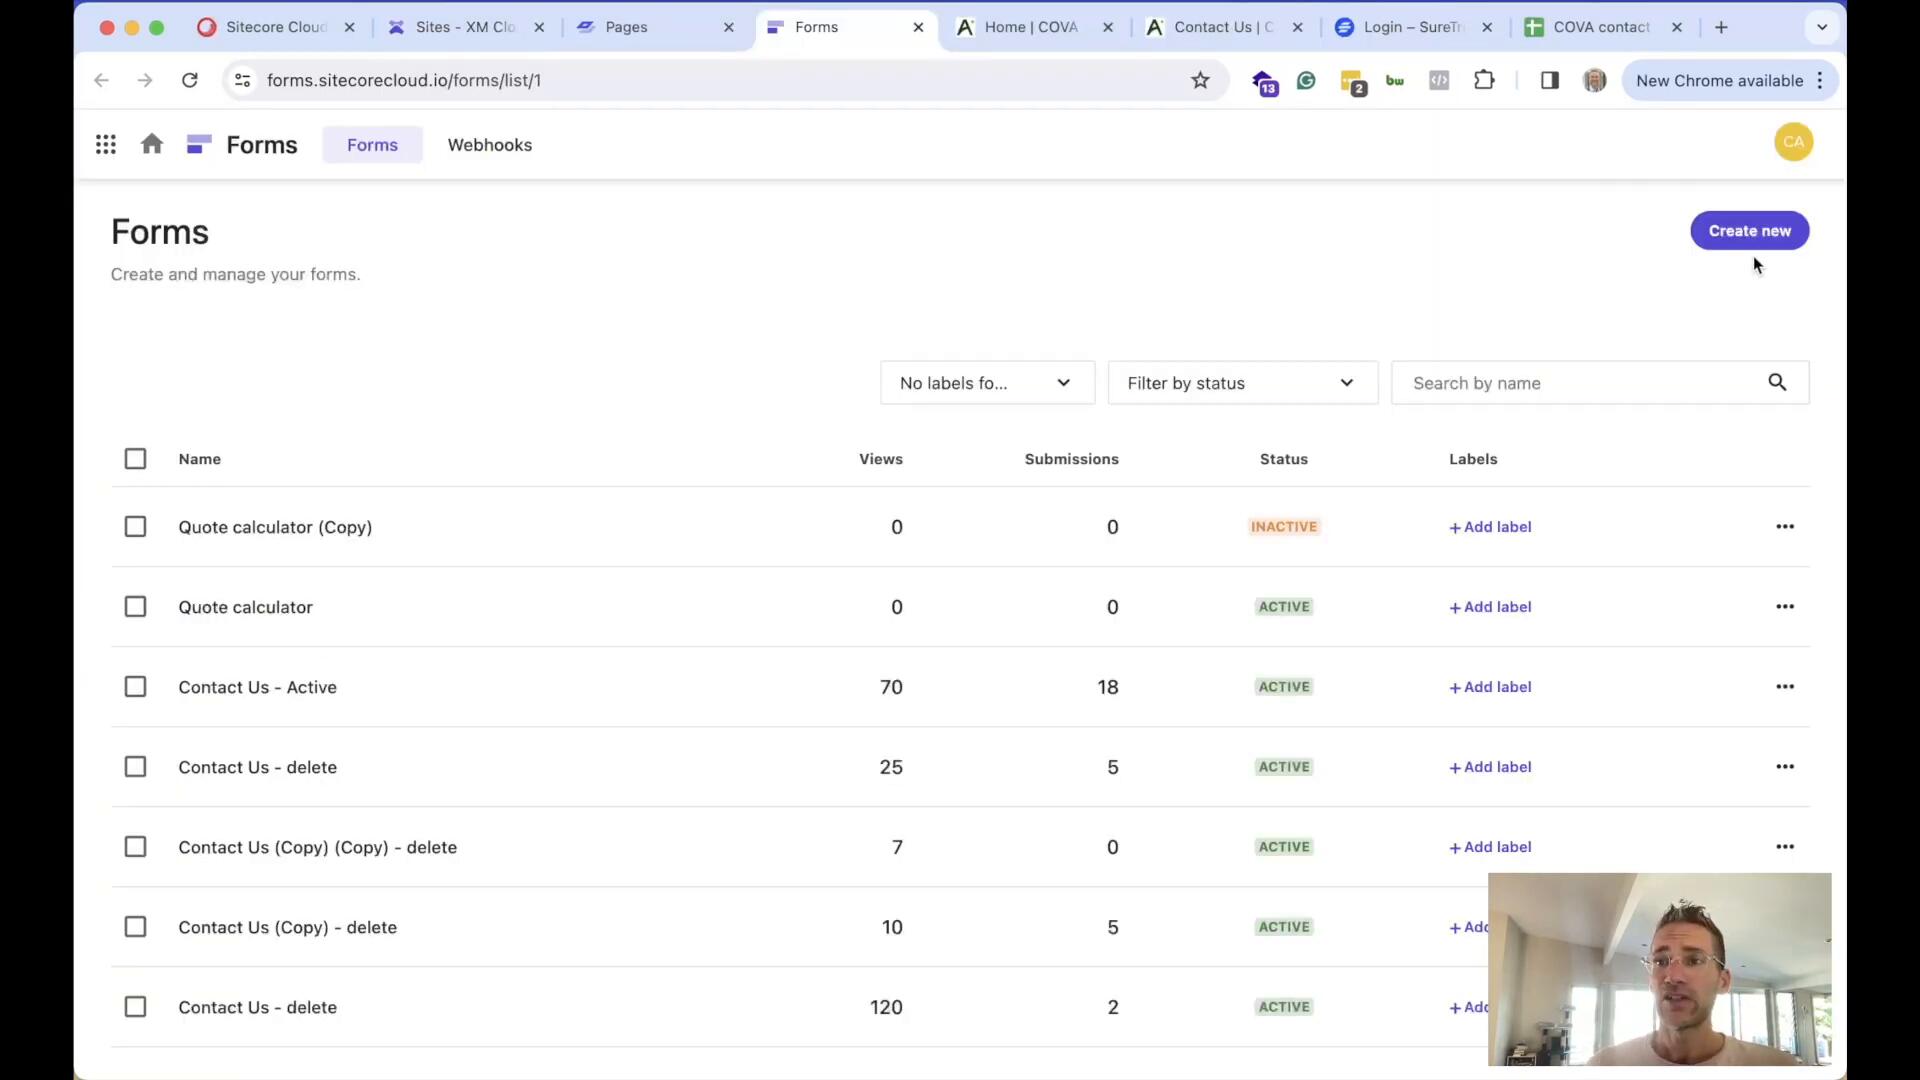Switch to the Webhooks tab

pos(489,145)
